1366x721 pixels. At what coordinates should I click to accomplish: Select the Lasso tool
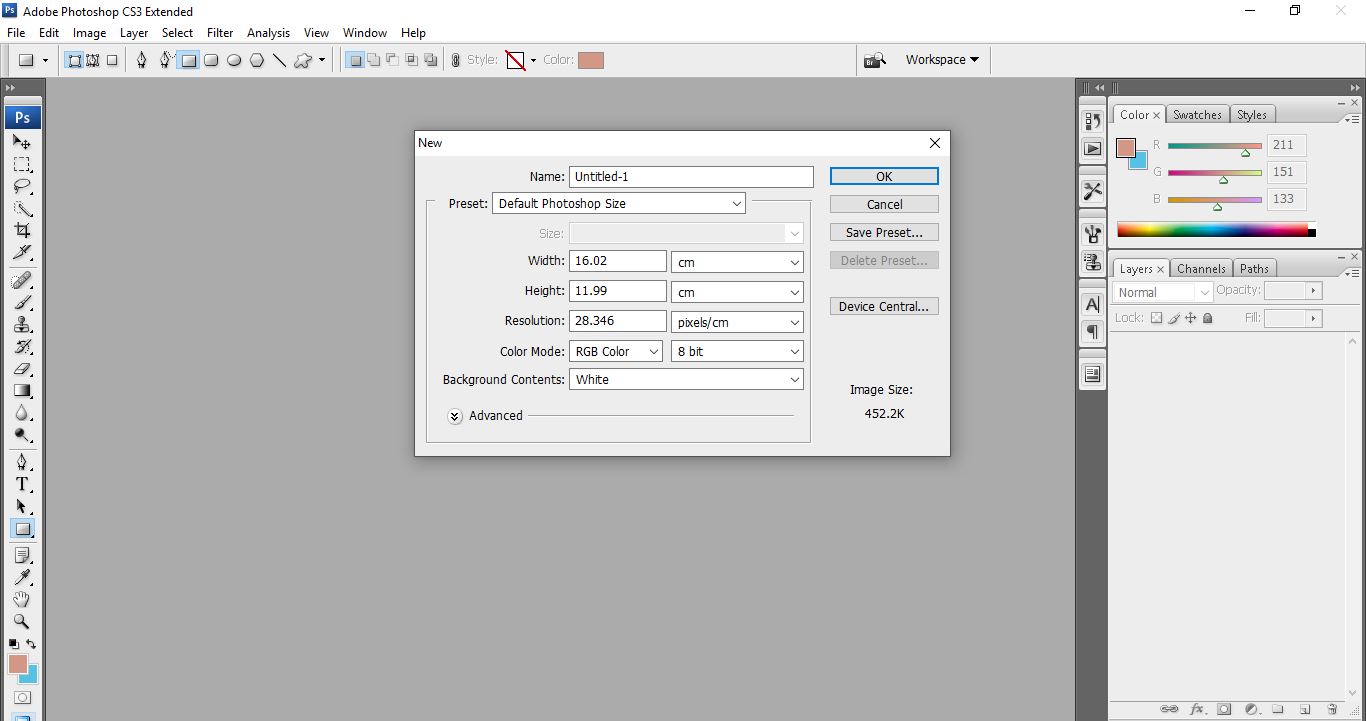pos(22,187)
